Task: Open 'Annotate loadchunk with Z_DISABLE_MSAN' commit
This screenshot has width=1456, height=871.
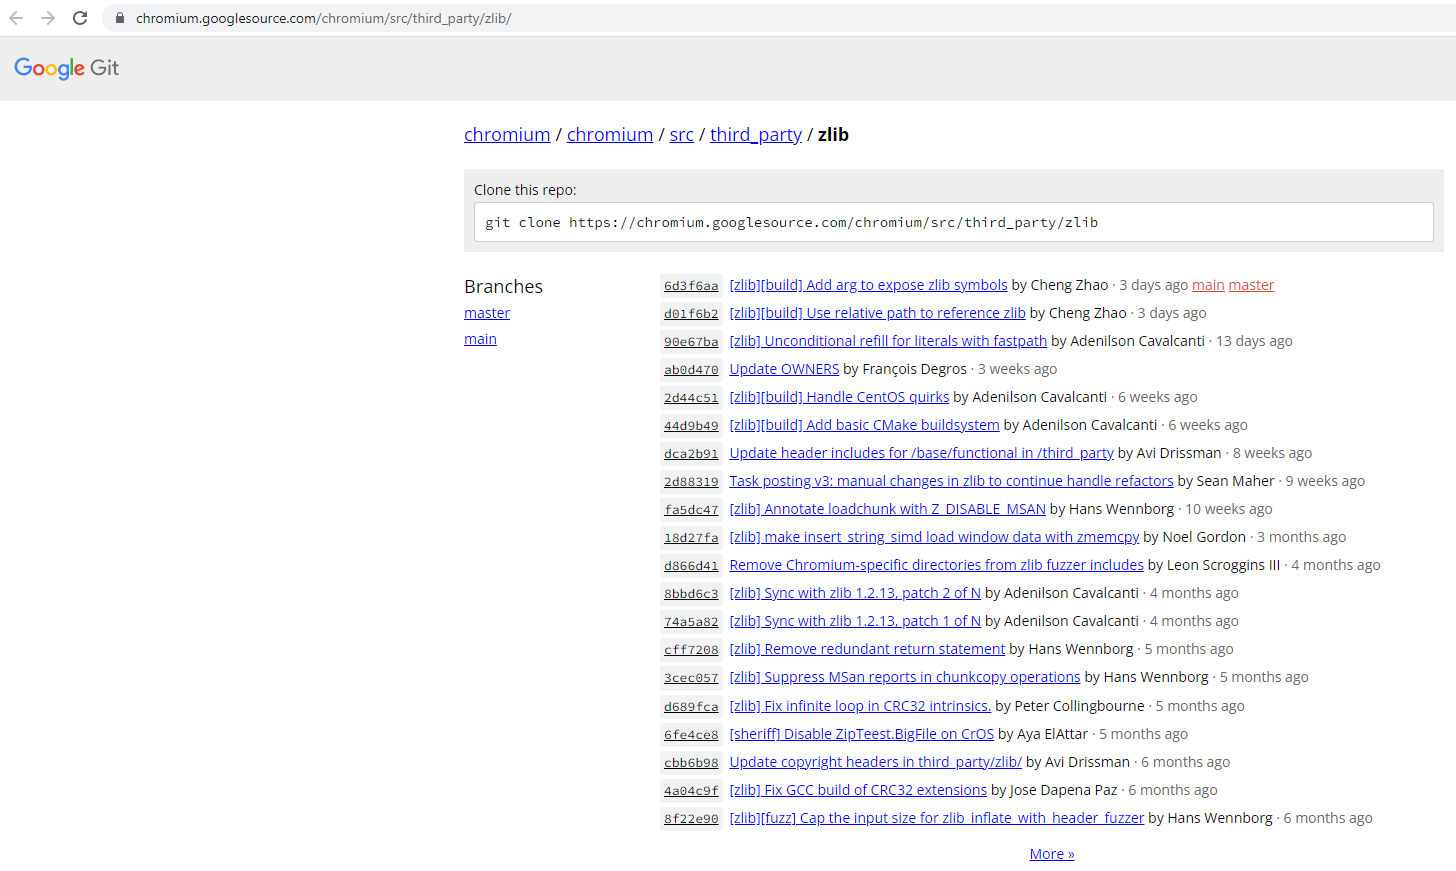Action: (x=887, y=509)
